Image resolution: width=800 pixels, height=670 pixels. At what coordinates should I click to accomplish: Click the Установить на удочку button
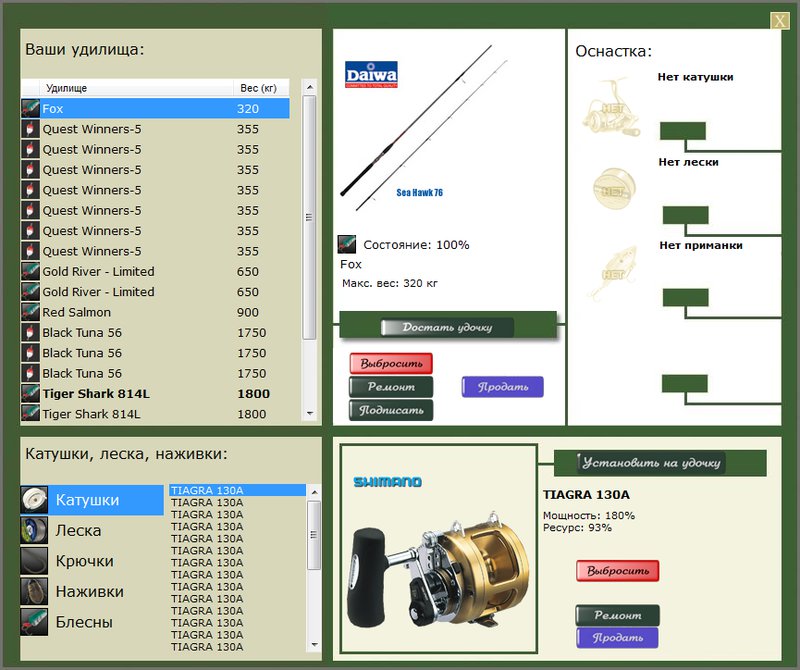[x=651, y=463]
